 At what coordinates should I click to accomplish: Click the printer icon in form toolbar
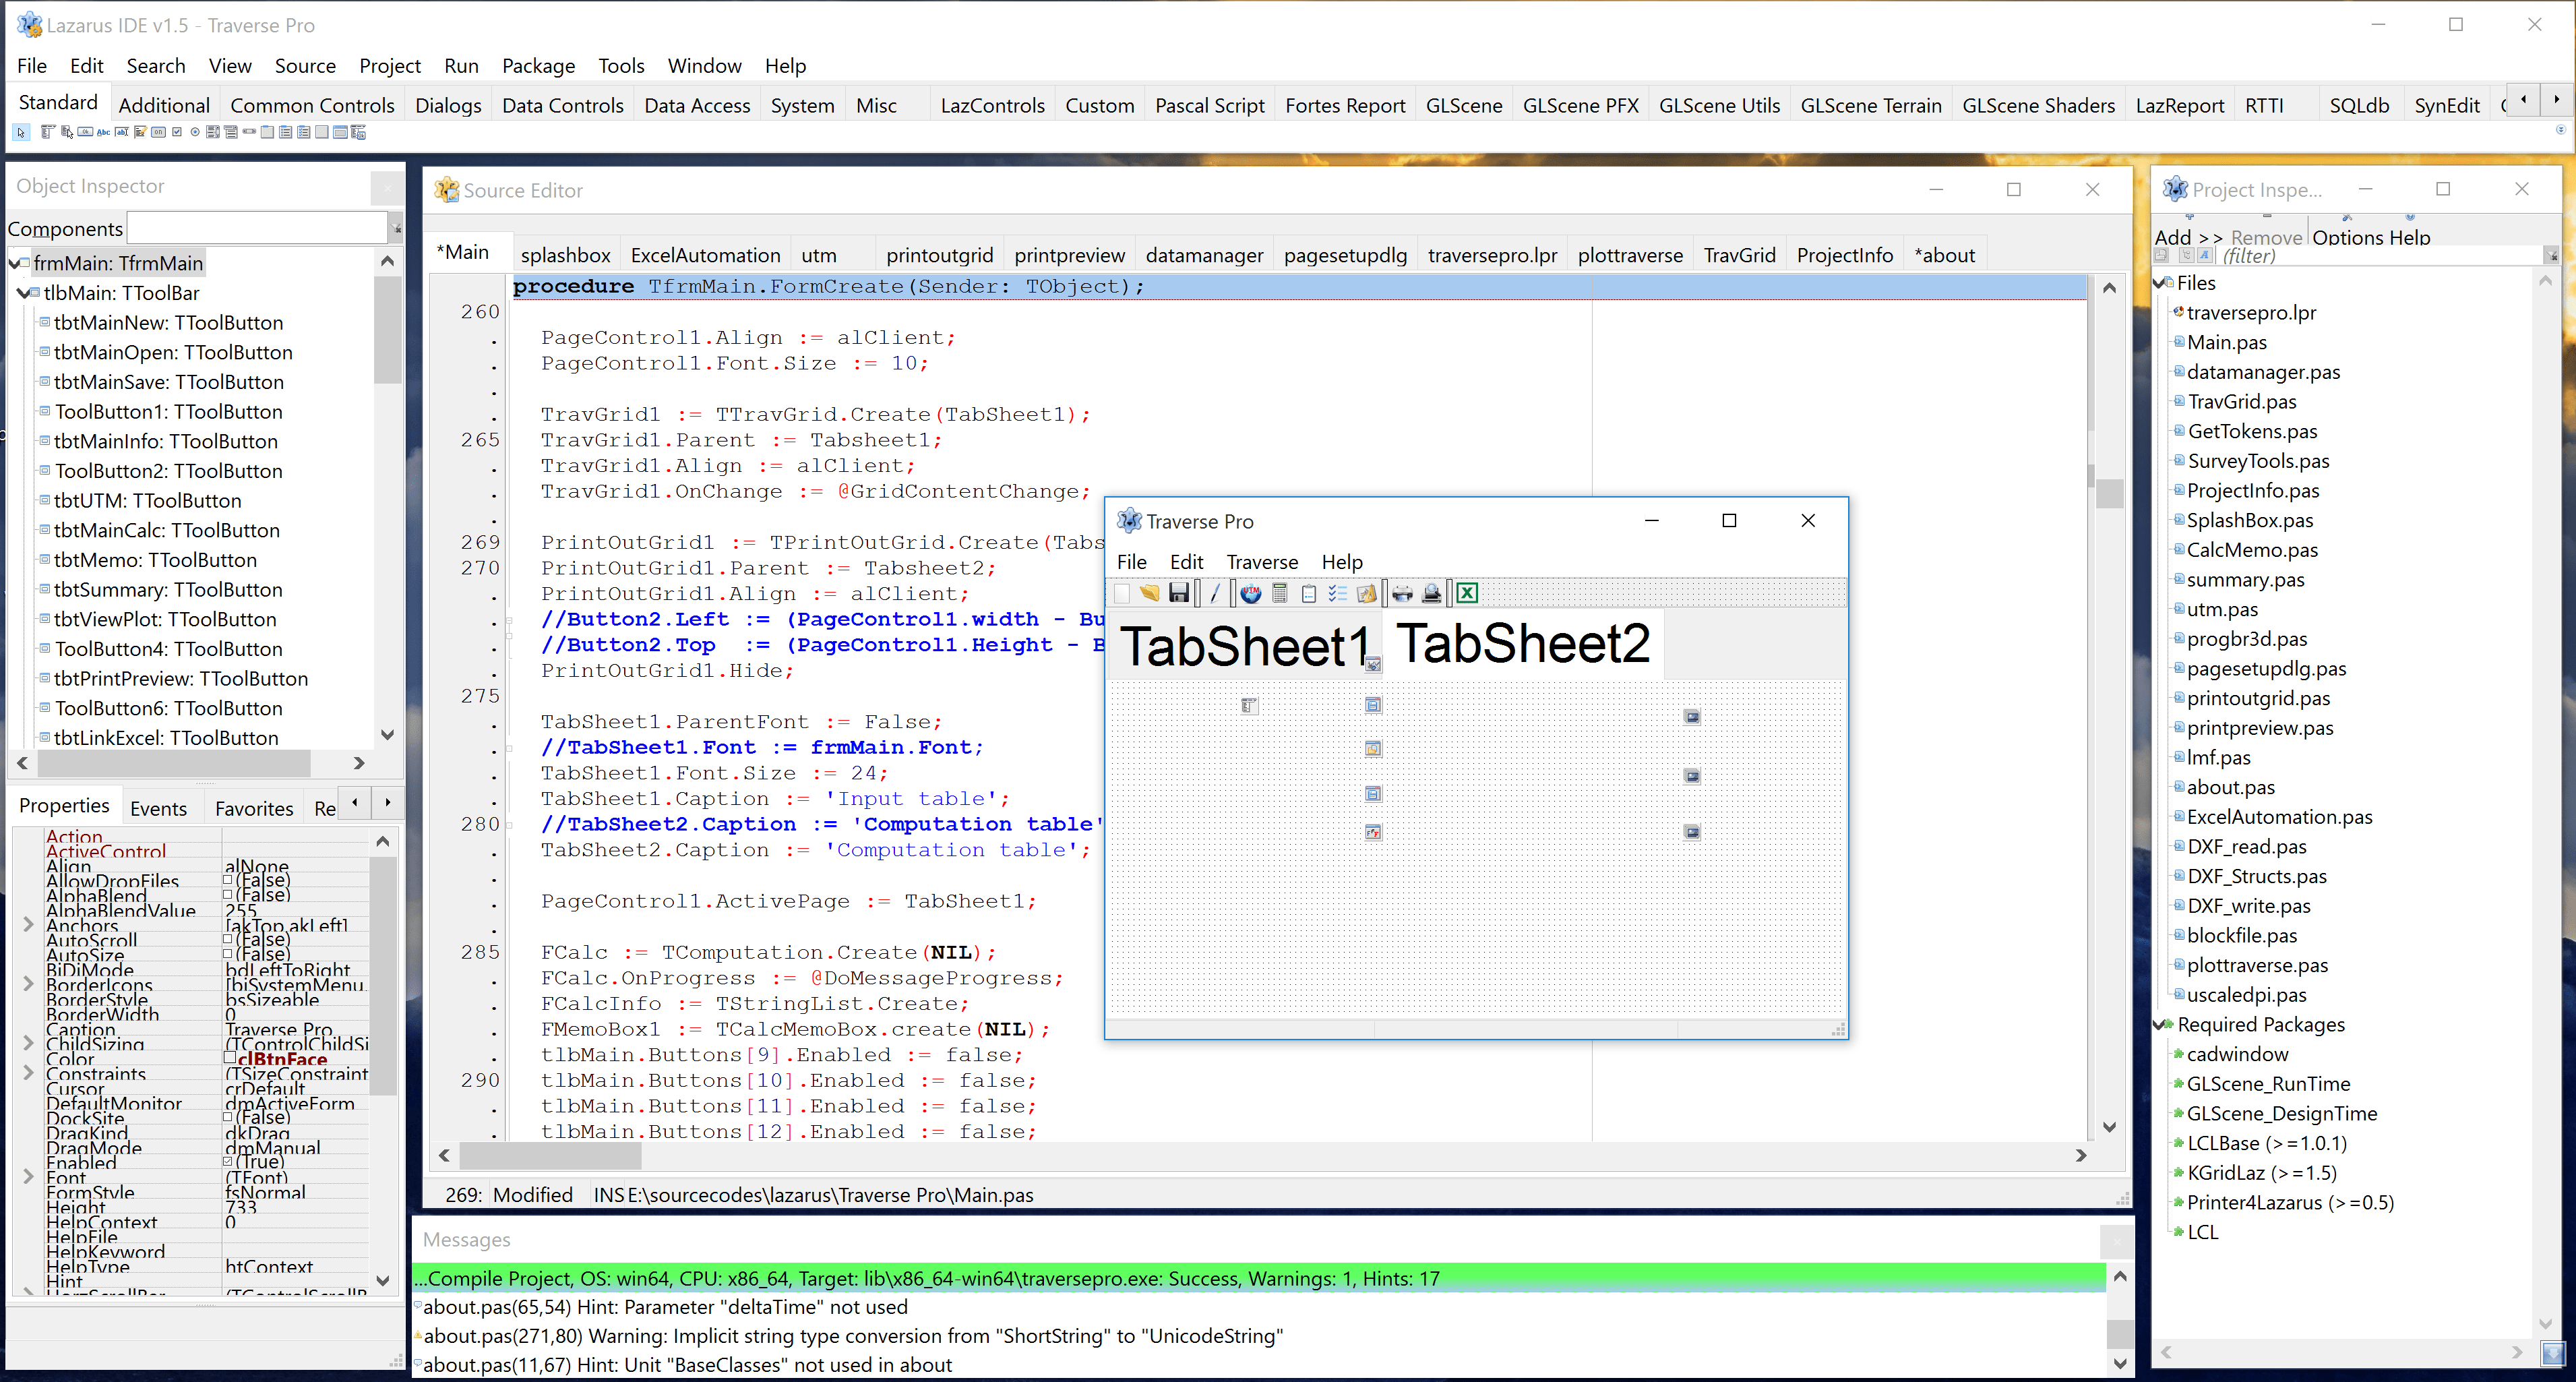pyautogui.click(x=1402, y=594)
